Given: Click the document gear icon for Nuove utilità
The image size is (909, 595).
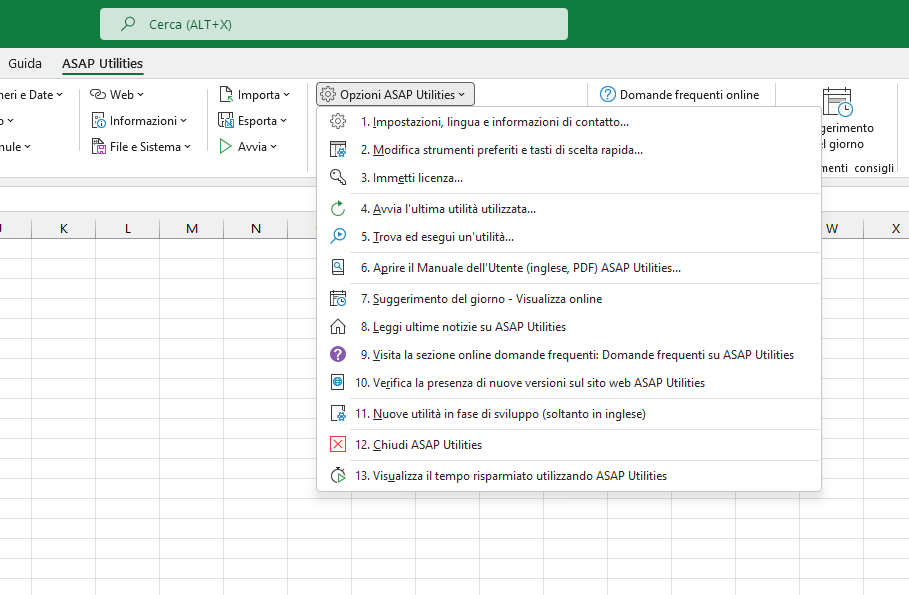Looking at the screenshot, I should [338, 413].
